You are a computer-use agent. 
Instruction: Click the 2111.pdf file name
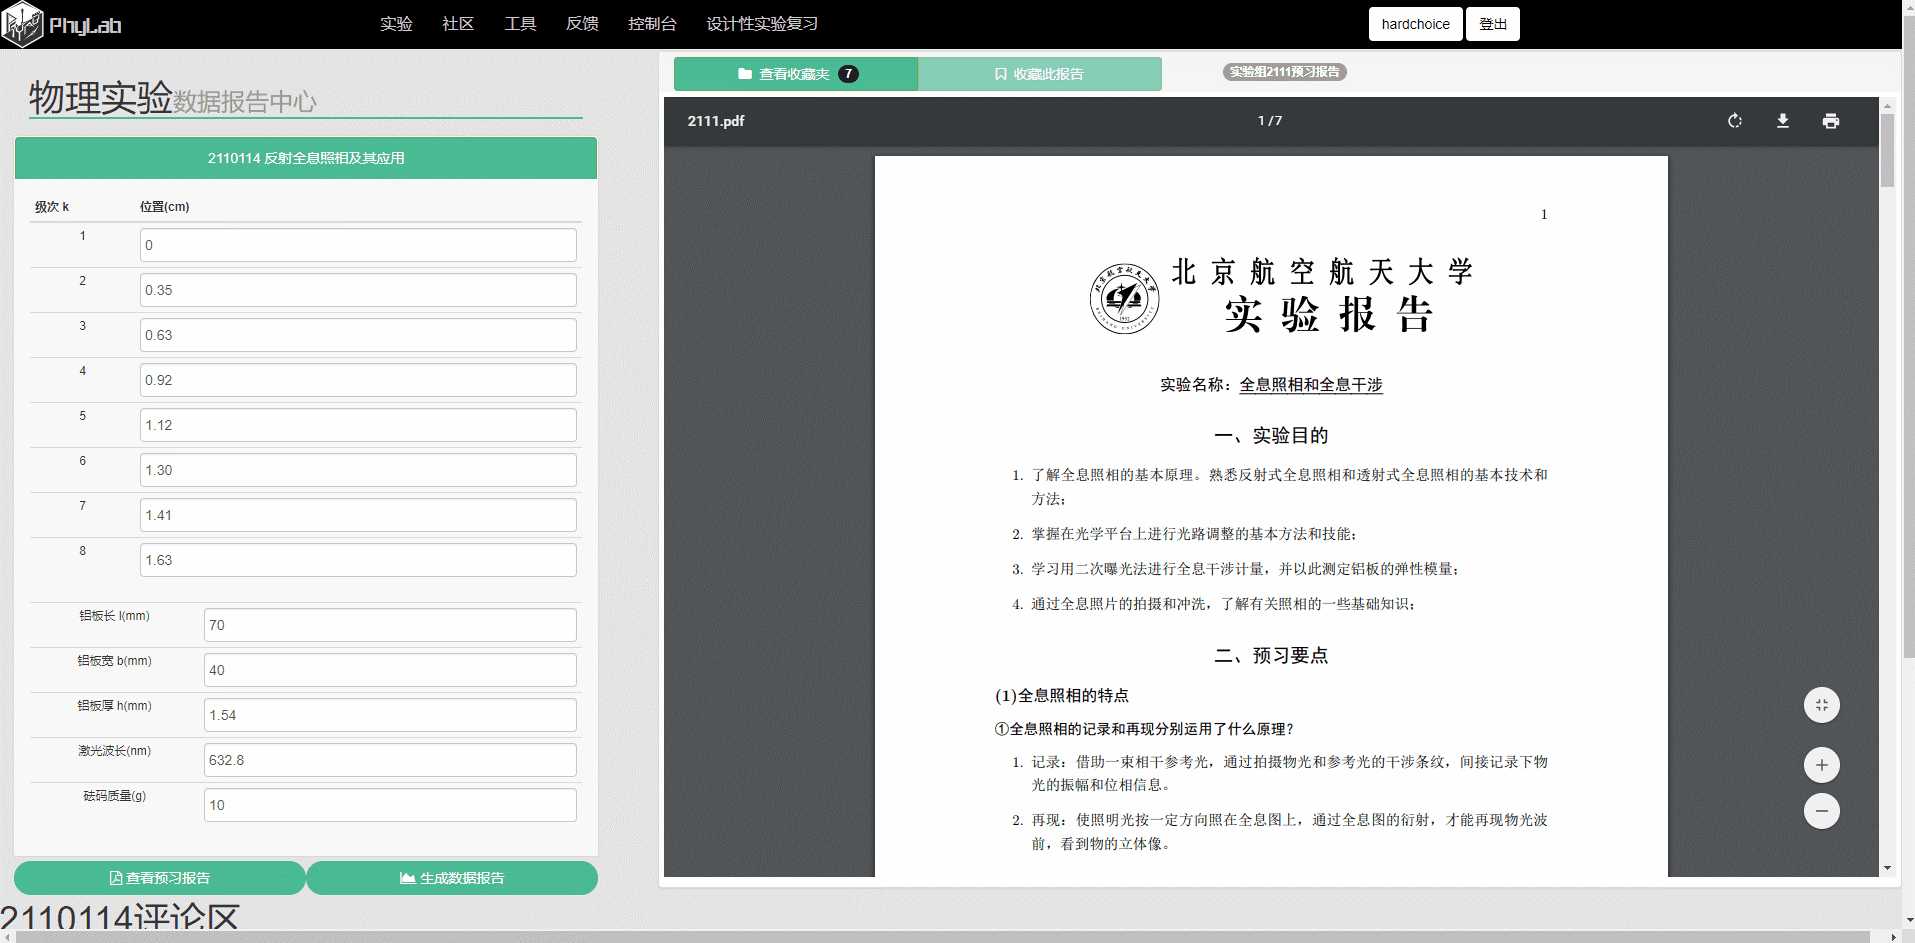[716, 121]
